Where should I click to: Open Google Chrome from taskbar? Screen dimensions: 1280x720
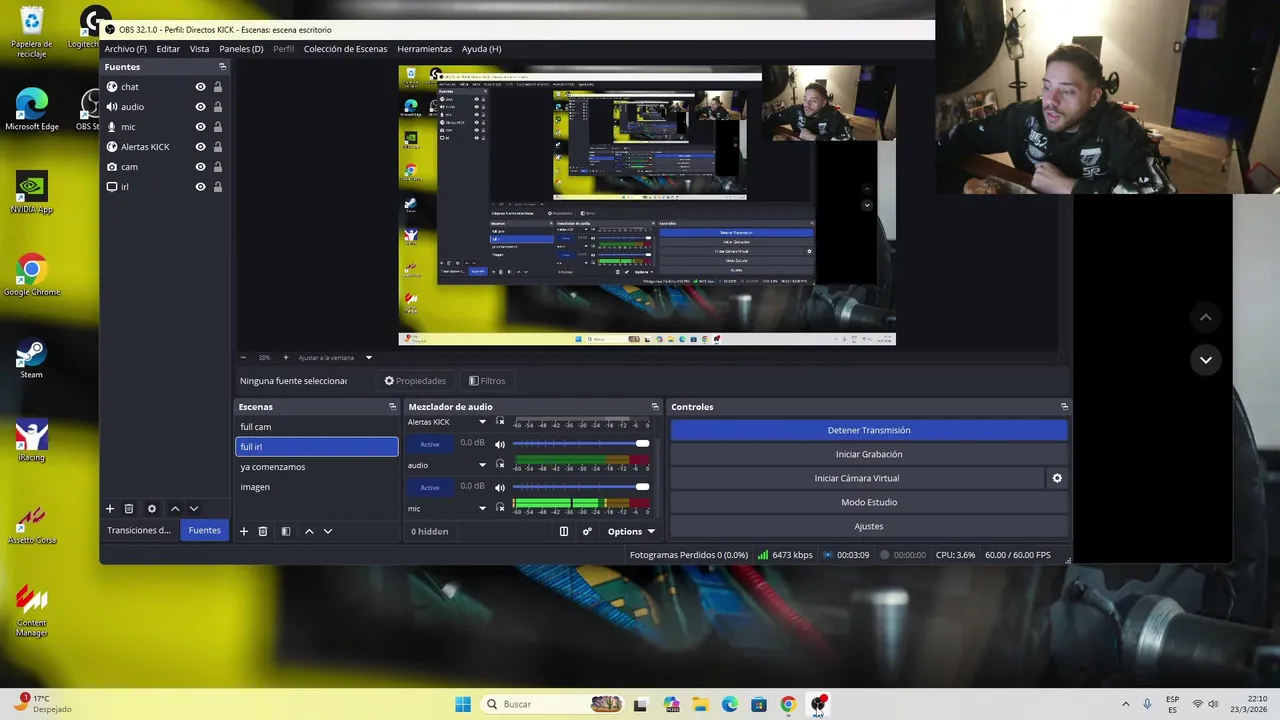pos(788,704)
